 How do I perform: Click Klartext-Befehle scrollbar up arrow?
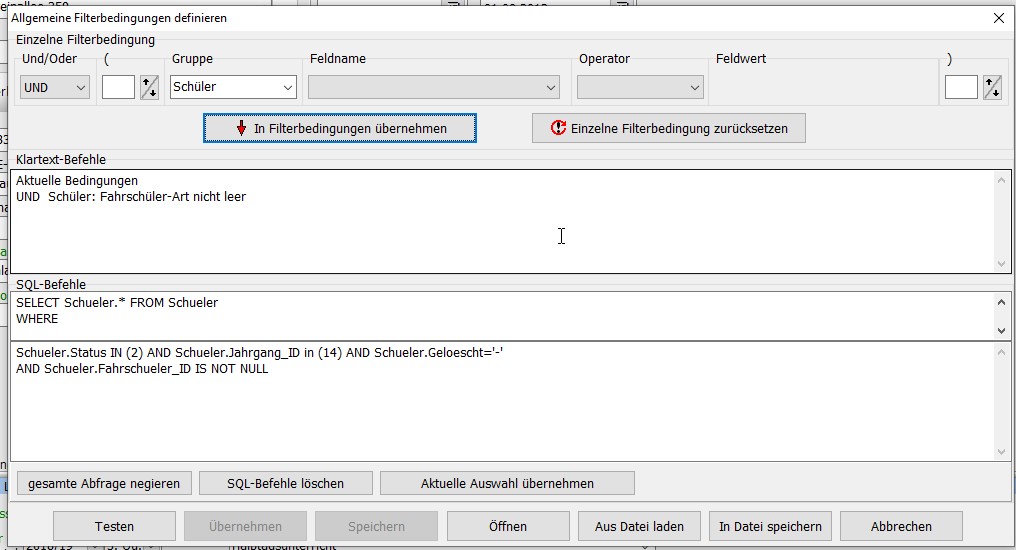click(1001, 180)
